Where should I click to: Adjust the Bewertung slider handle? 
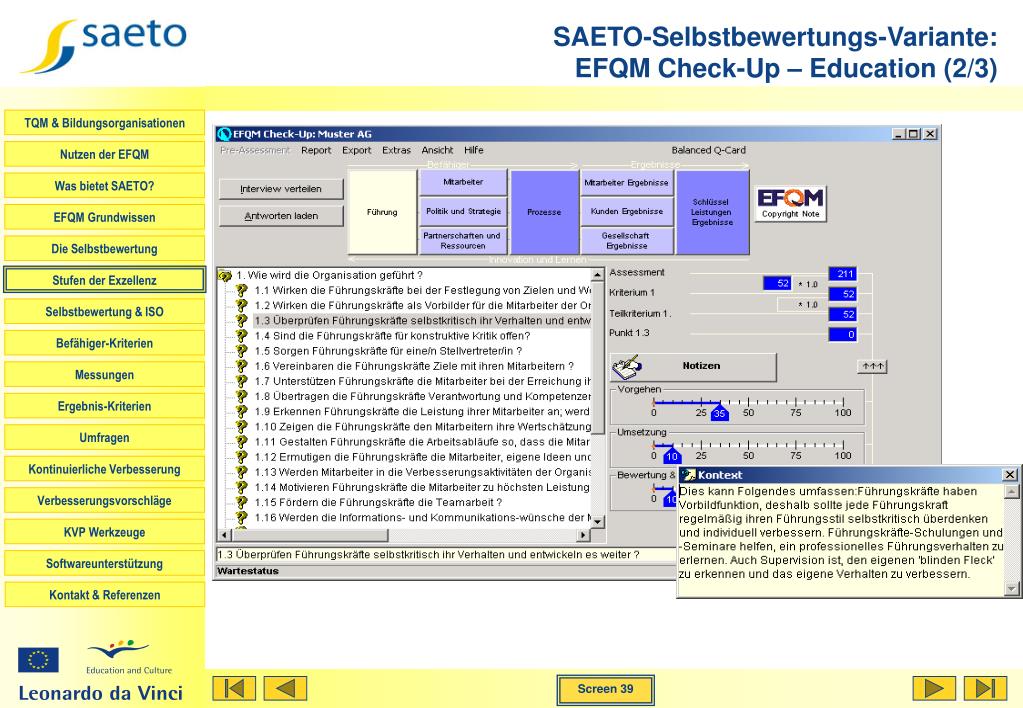669,499
